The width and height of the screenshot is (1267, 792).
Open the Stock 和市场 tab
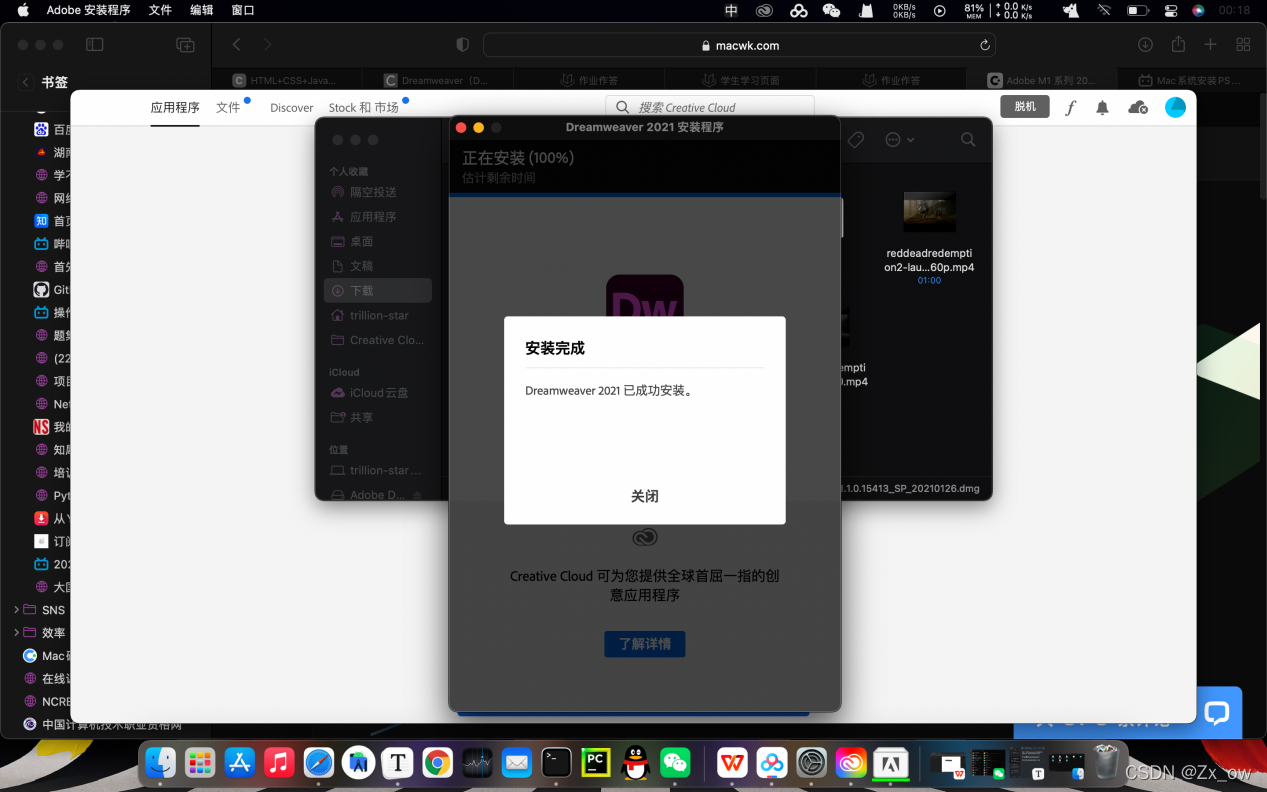click(x=363, y=108)
